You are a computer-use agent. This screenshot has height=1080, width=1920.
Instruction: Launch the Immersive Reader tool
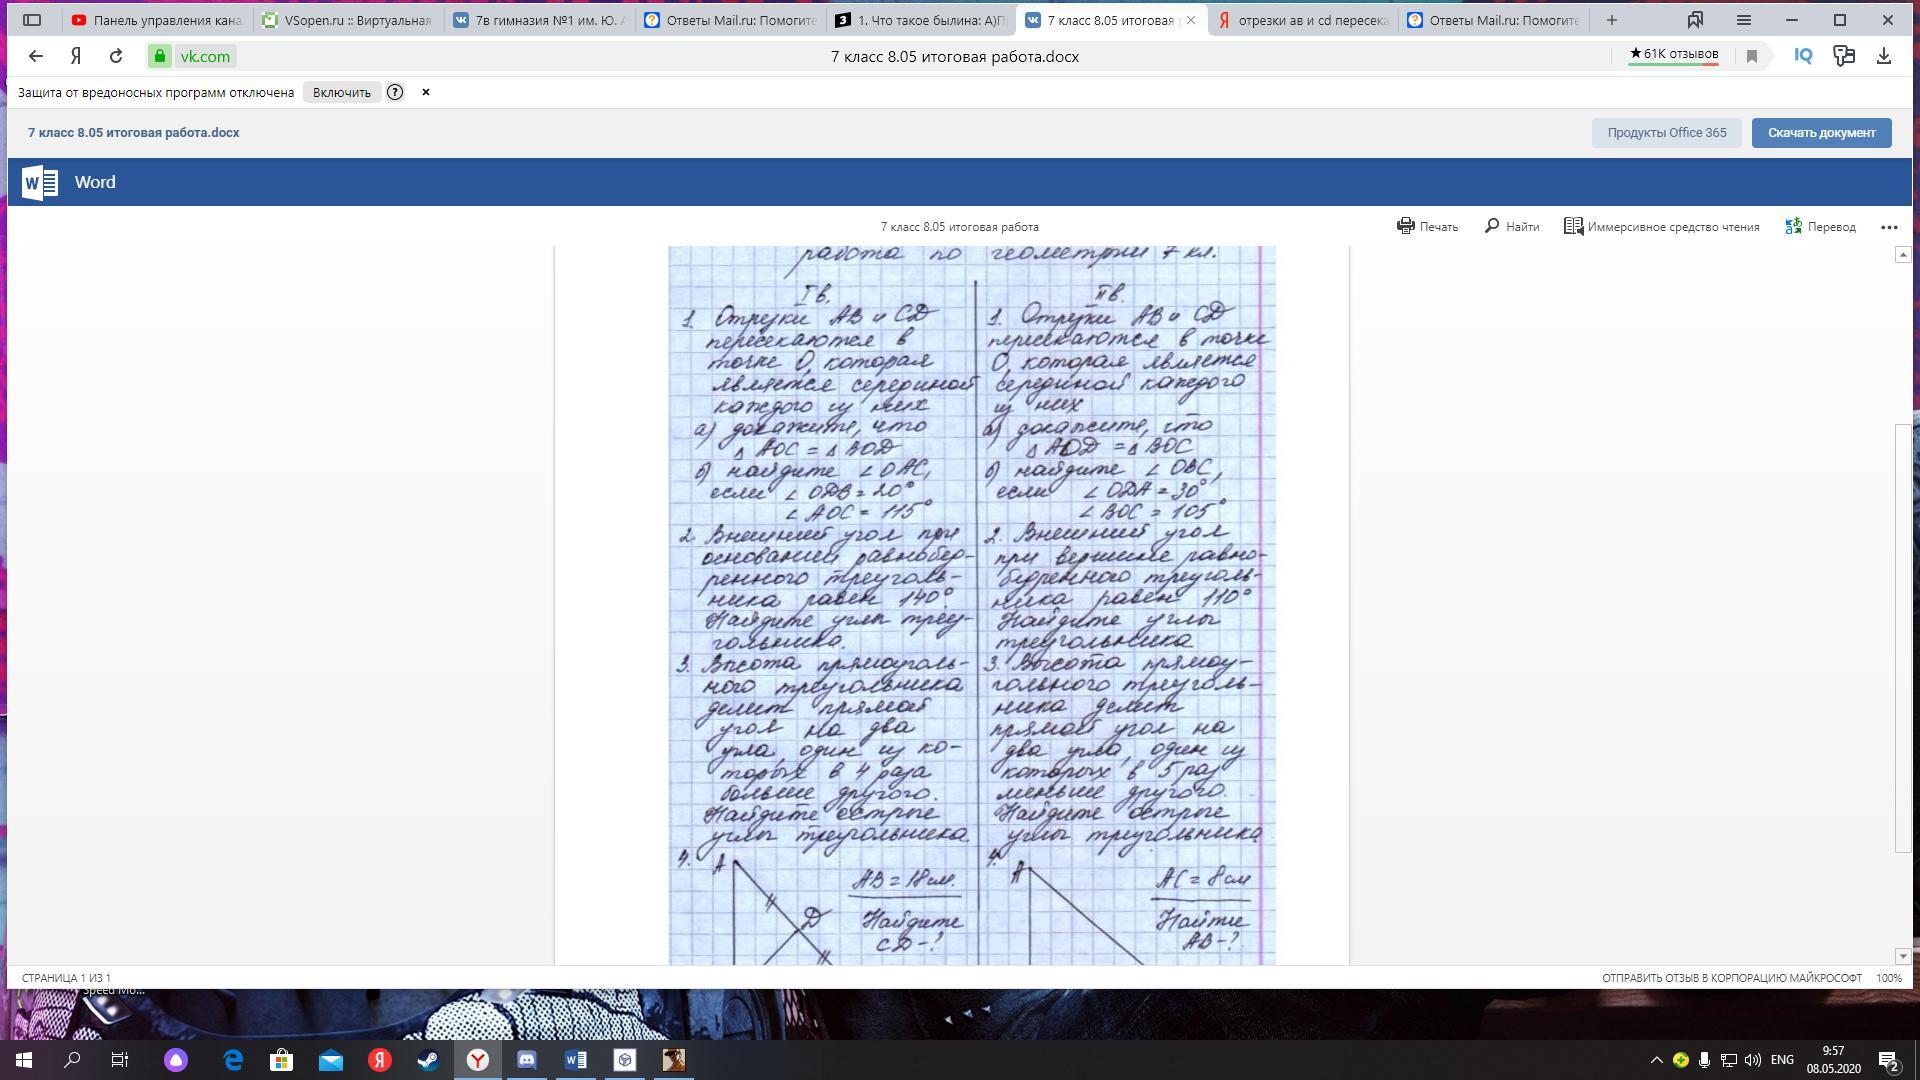1661,226
